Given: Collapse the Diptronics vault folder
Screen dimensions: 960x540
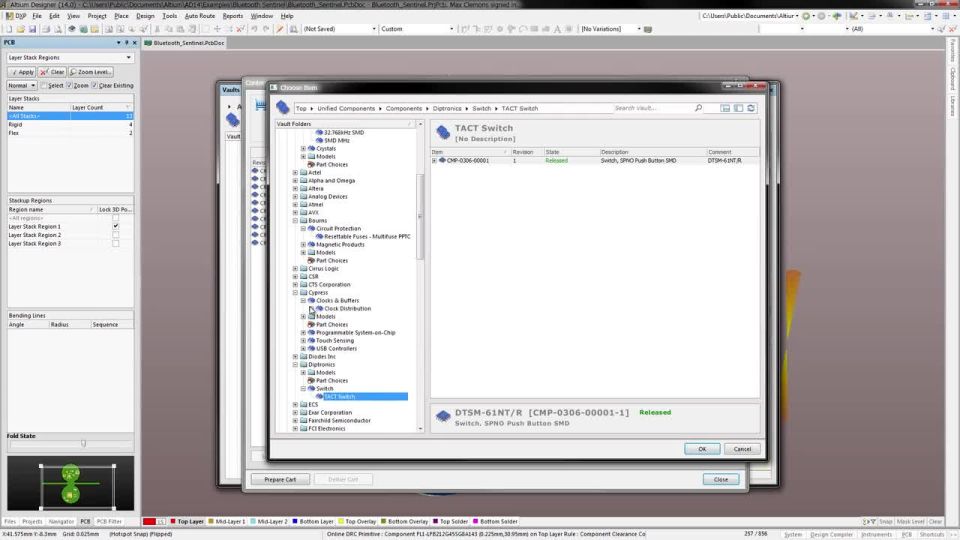Looking at the screenshot, I should point(295,364).
